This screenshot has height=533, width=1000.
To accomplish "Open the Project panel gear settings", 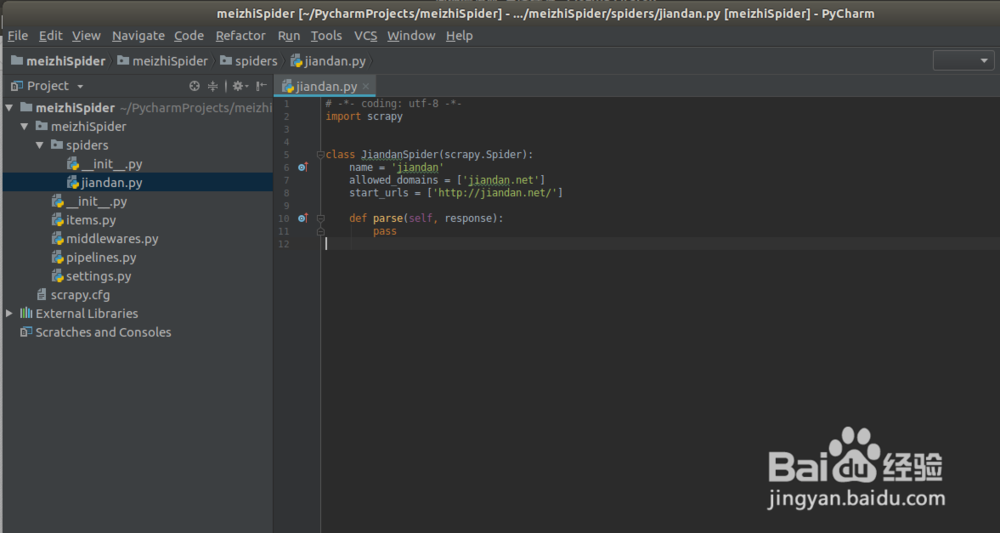I will pos(240,86).
